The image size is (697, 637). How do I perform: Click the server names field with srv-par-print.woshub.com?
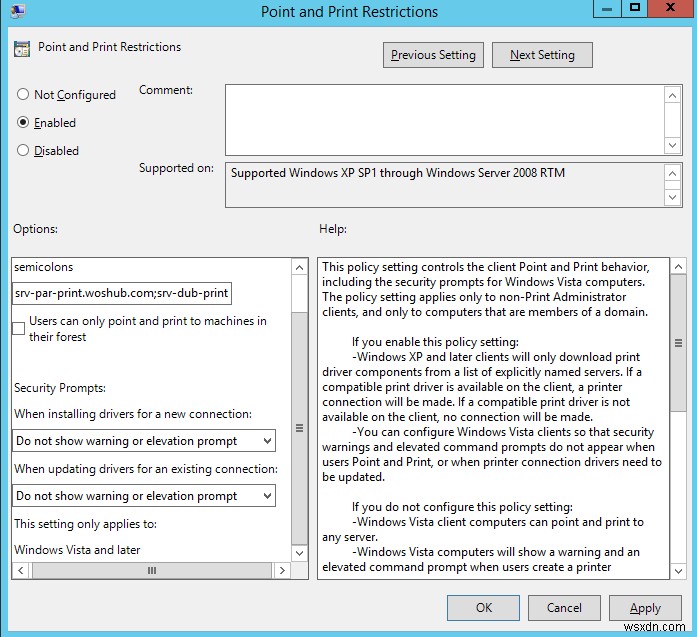pos(122,293)
